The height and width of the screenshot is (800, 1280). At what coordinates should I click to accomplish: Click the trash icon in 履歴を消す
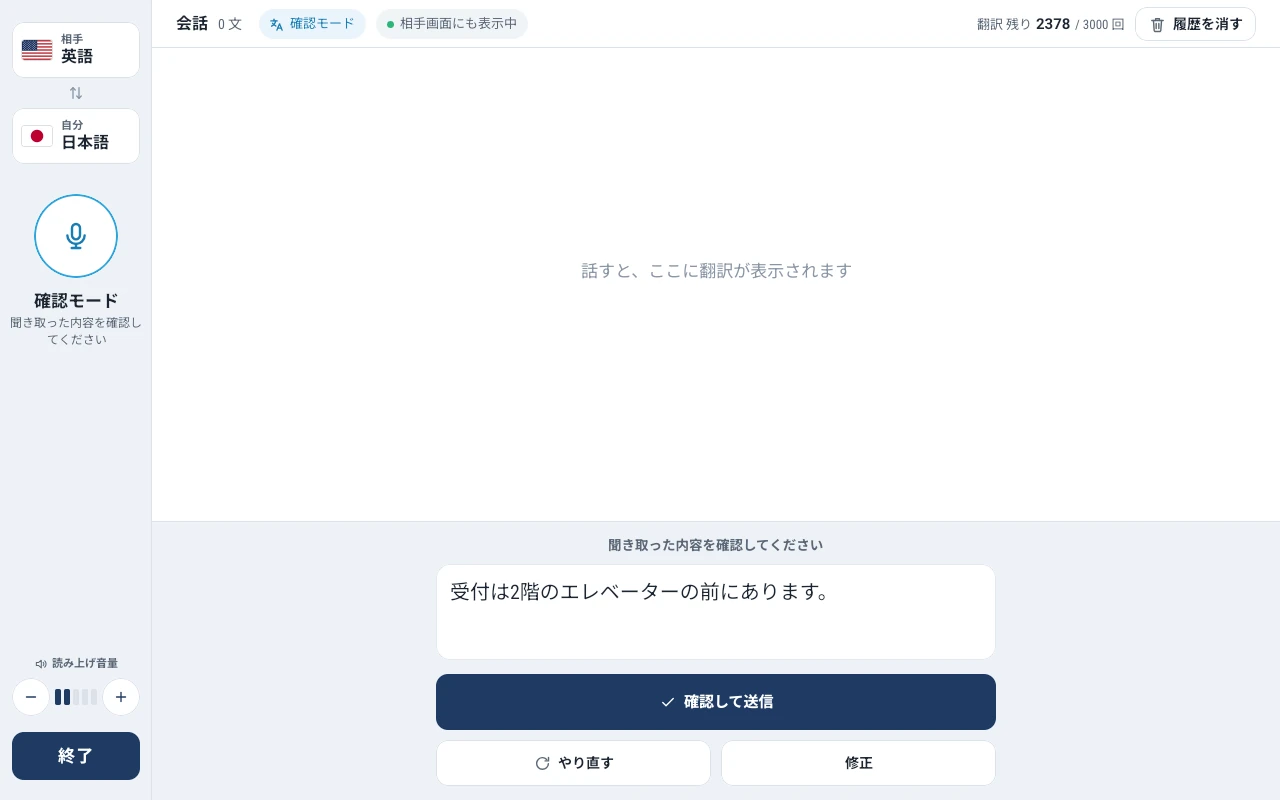[x=1158, y=24]
